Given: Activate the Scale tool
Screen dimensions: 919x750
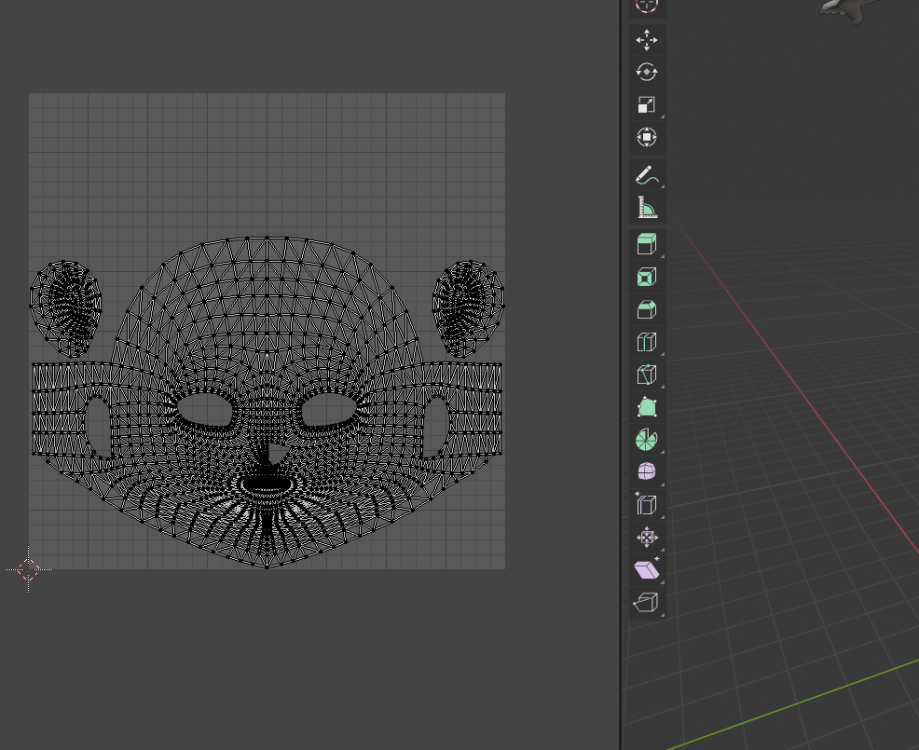Looking at the screenshot, I should 647,105.
